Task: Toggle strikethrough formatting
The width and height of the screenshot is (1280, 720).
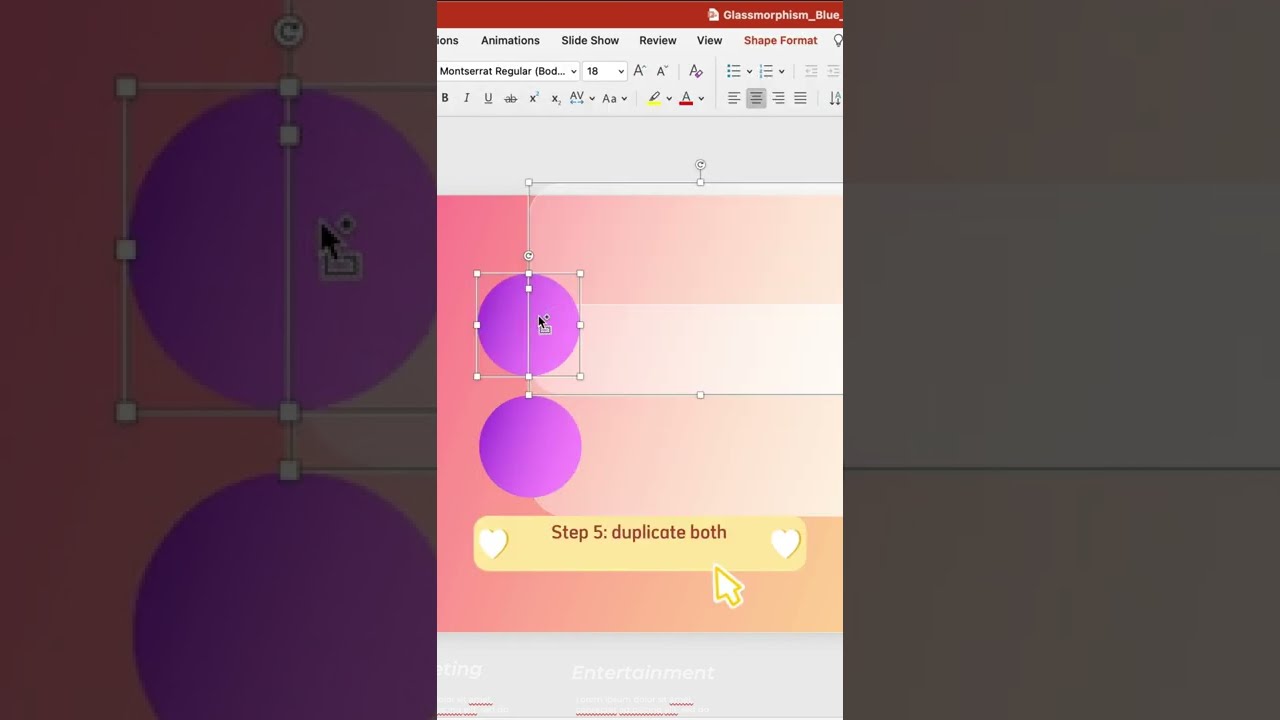Action: pyautogui.click(x=510, y=98)
